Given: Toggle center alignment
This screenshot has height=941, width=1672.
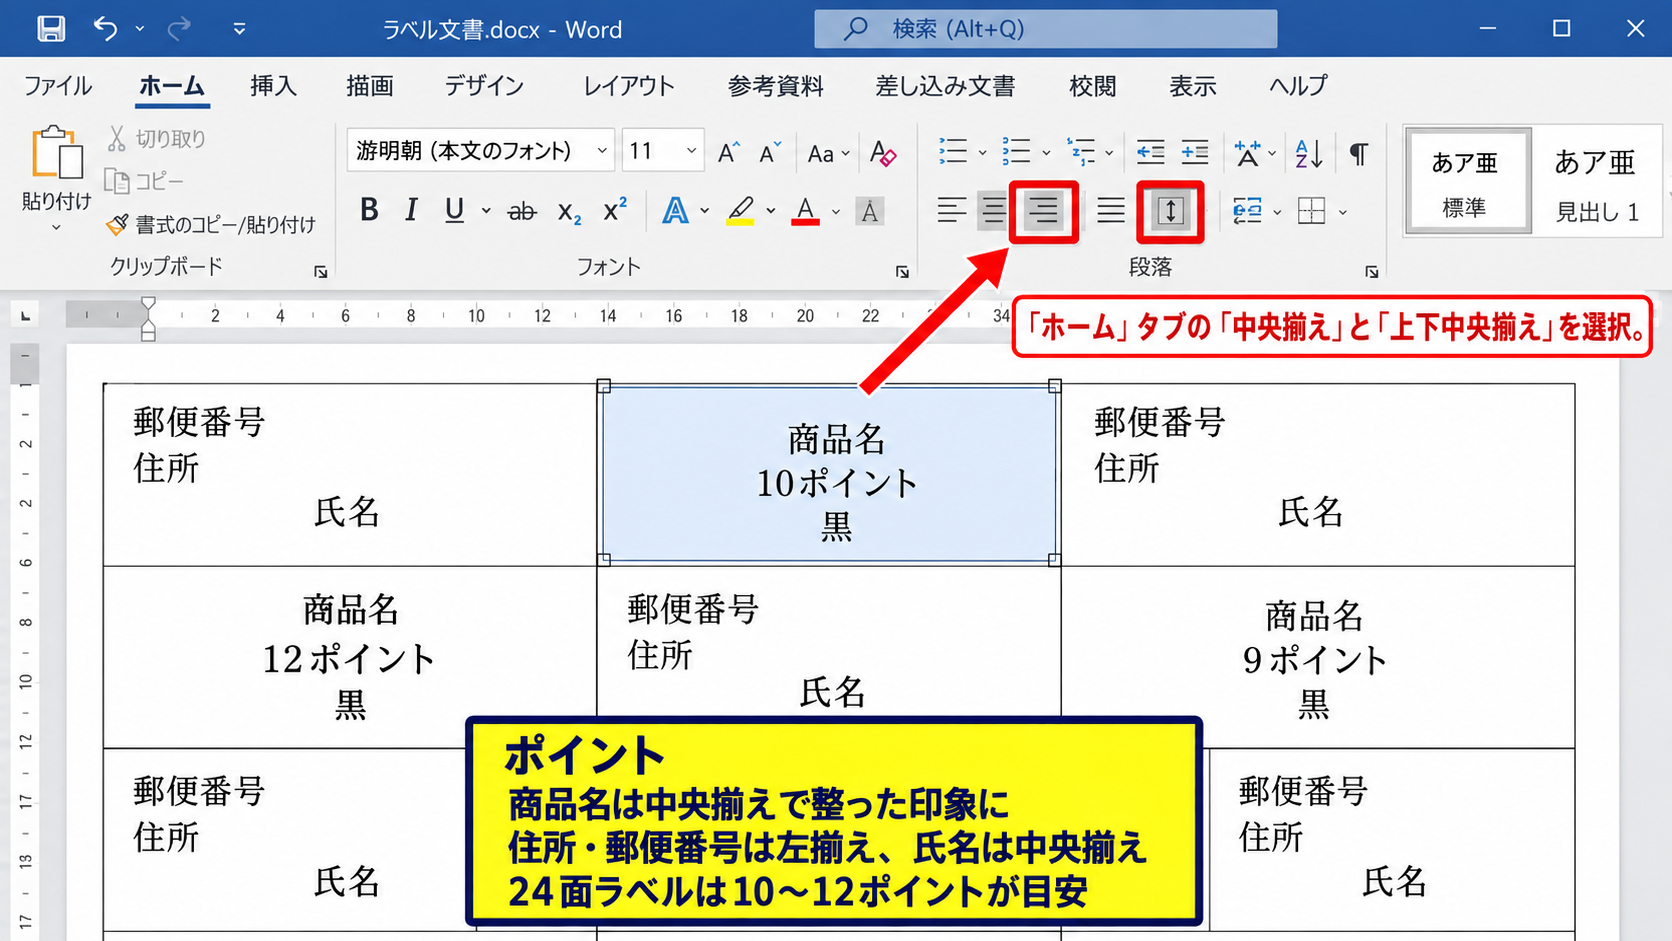Looking at the screenshot, I should [x=993, y=211].
